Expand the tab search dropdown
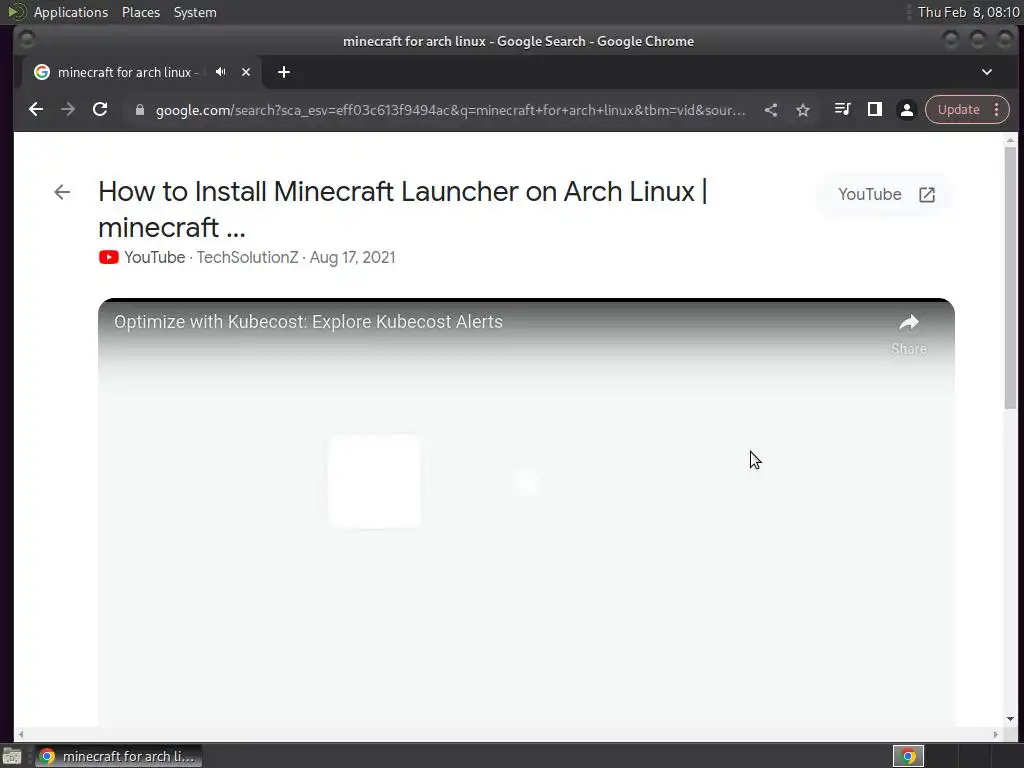Image resolution: width=1024 pixels, height=768 pixels. pos(987,72)
